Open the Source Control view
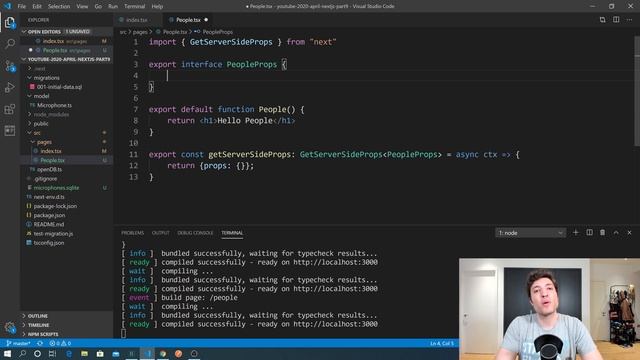Image resolution: width=640 pixels, height=360 pixels. [10, 66]
